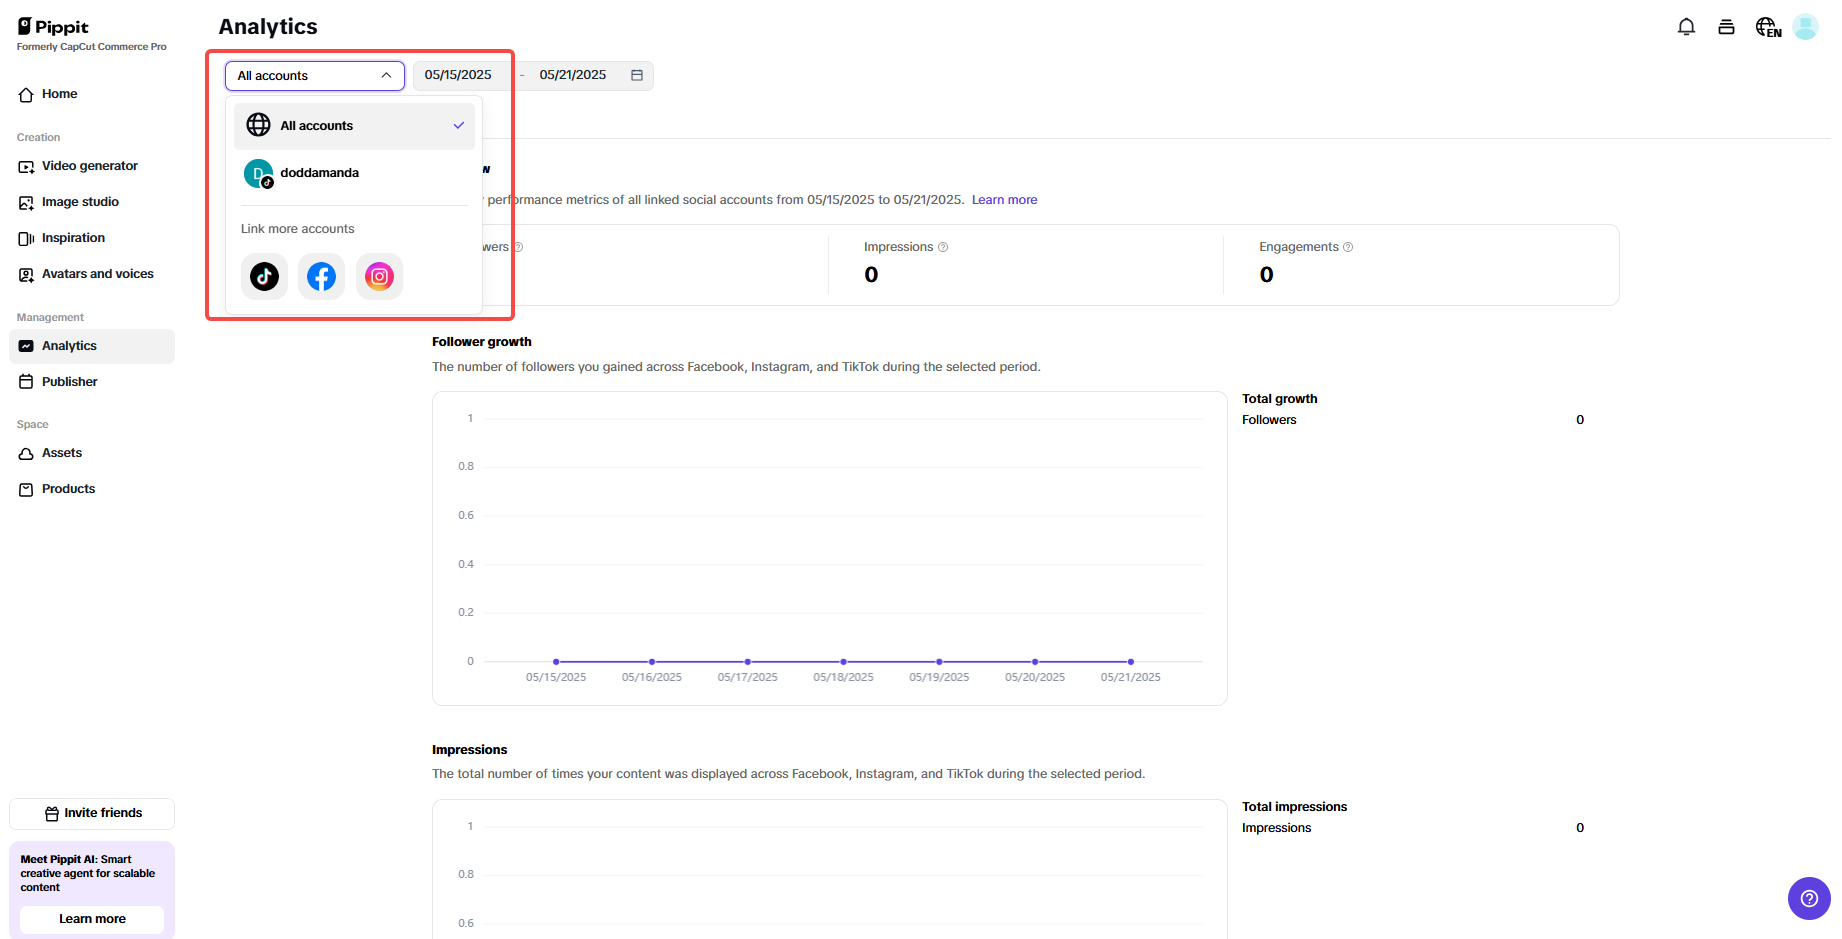The width and height of the screenshot is (1842, 939).
Task: Click the doddamanda account avatar
Action: tap(259, 173)
